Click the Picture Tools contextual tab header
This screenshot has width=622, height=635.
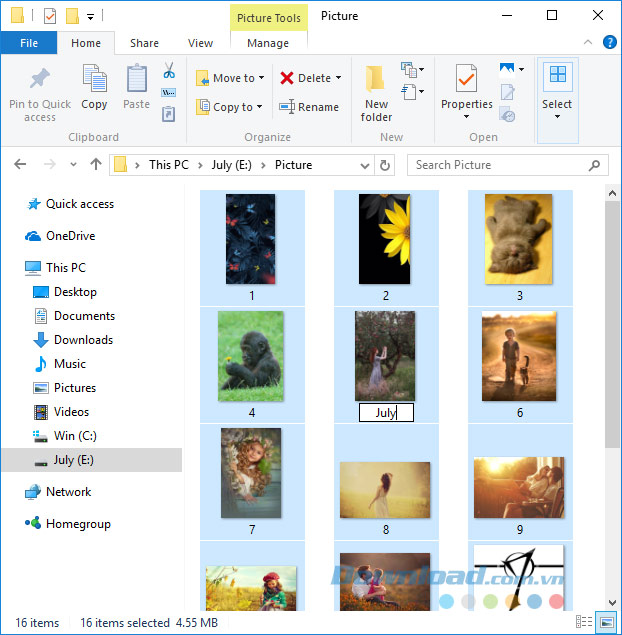point(269,18)
